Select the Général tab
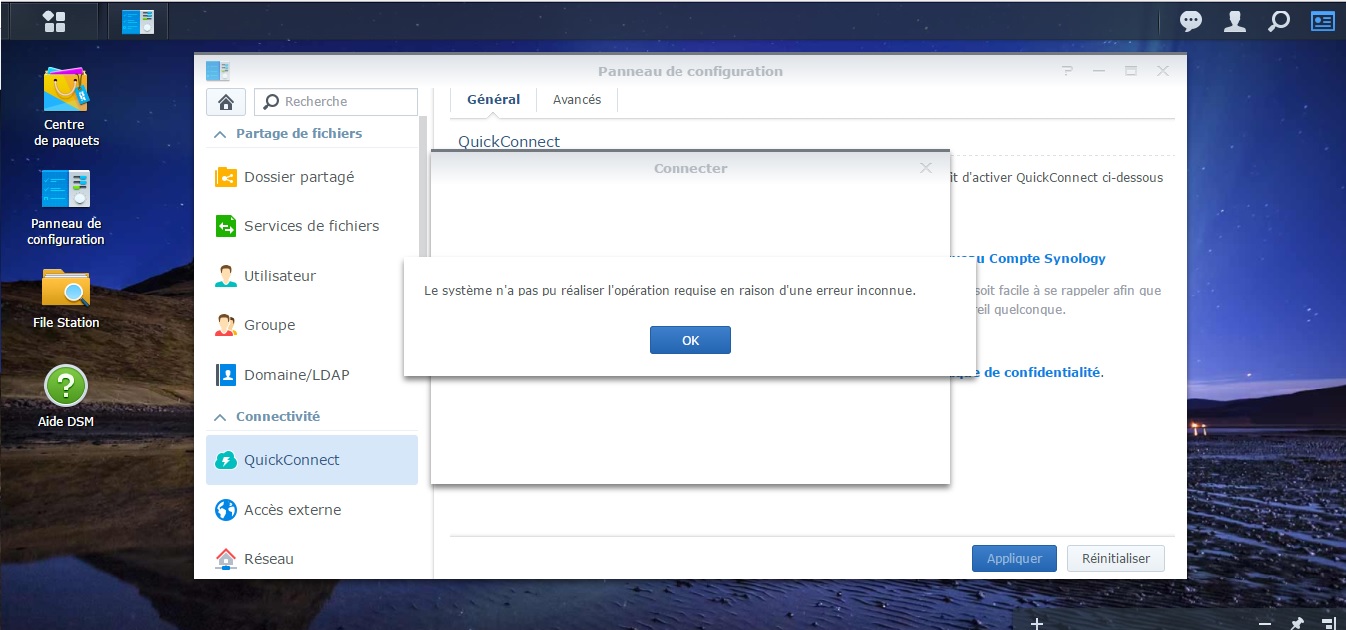The image size is (1346, 630). coord(493,100)
